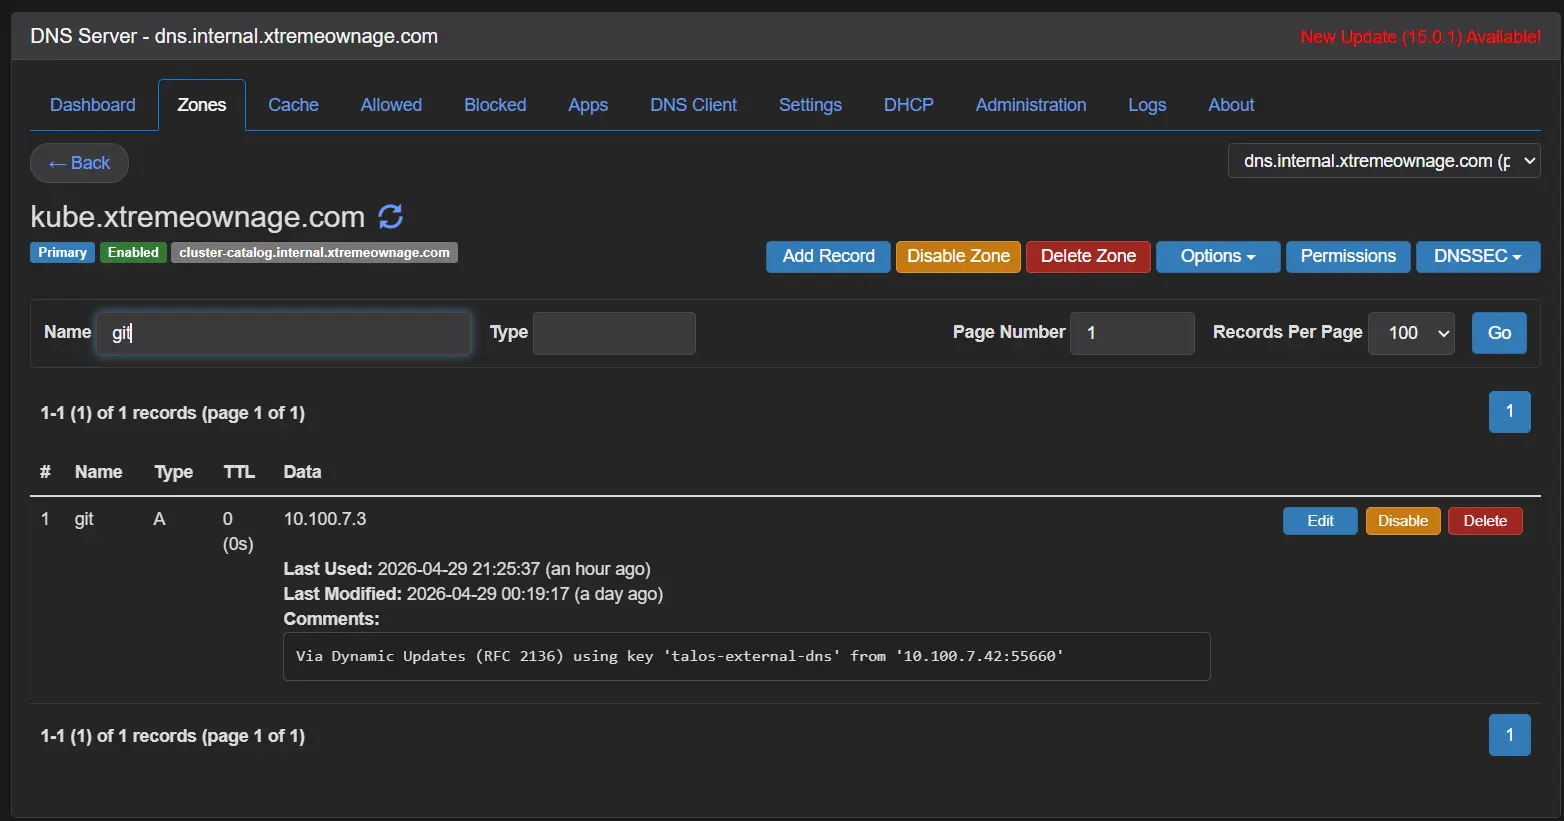Navigate to the Logs tab
Viewport: 1564px width, 821px height.
coord(1147,105)
